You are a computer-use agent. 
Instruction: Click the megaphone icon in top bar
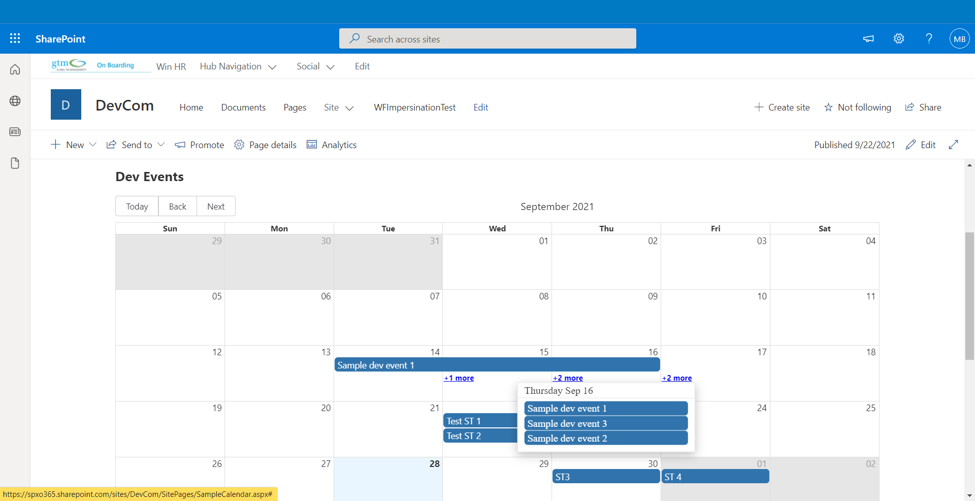tap(868, 39)
